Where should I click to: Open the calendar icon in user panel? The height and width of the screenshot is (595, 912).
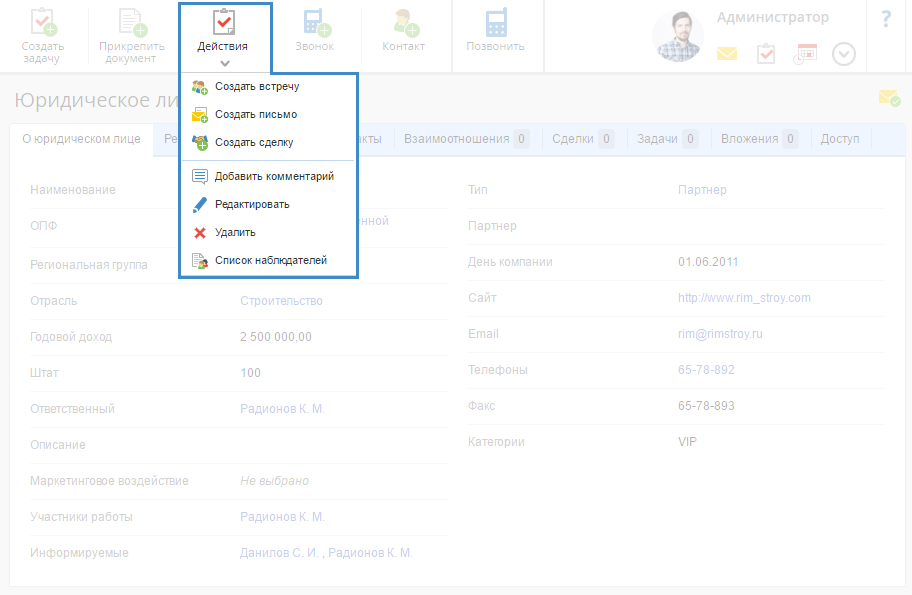coord(805,54)
